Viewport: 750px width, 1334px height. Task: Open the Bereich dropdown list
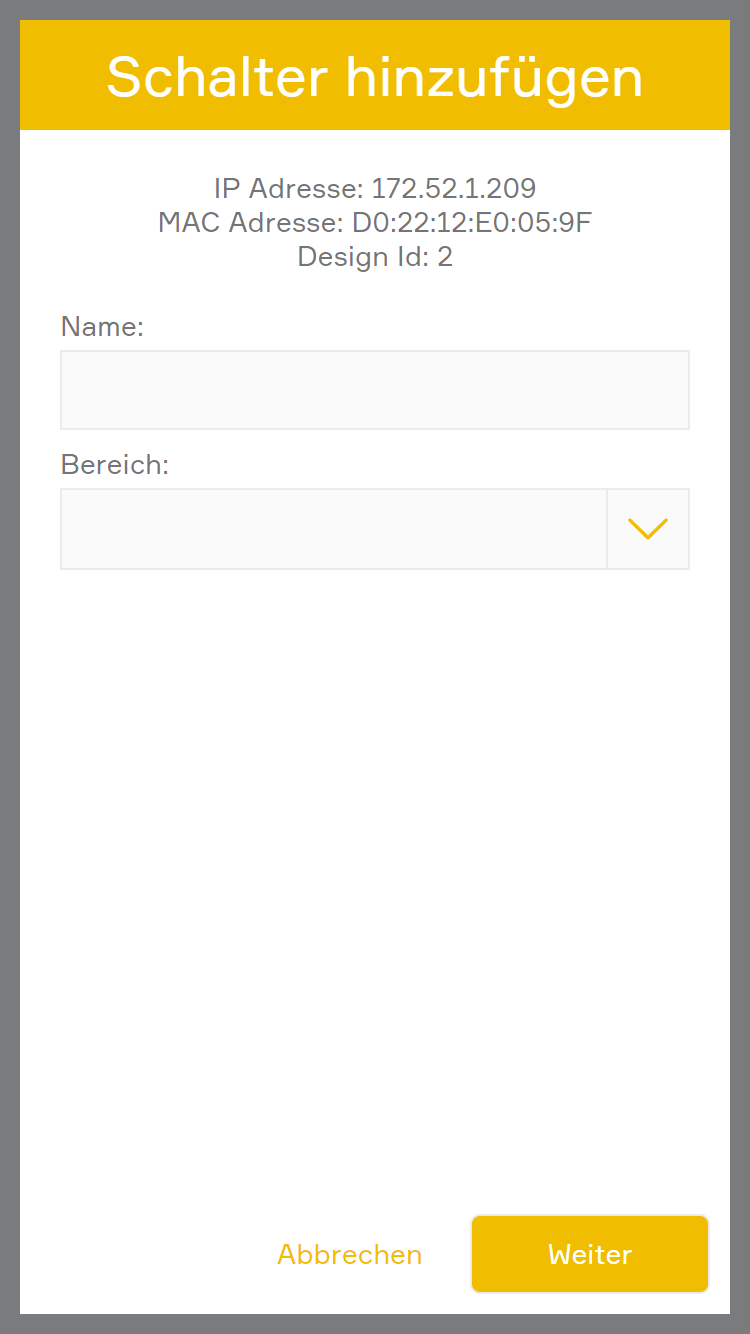(648, 529)
